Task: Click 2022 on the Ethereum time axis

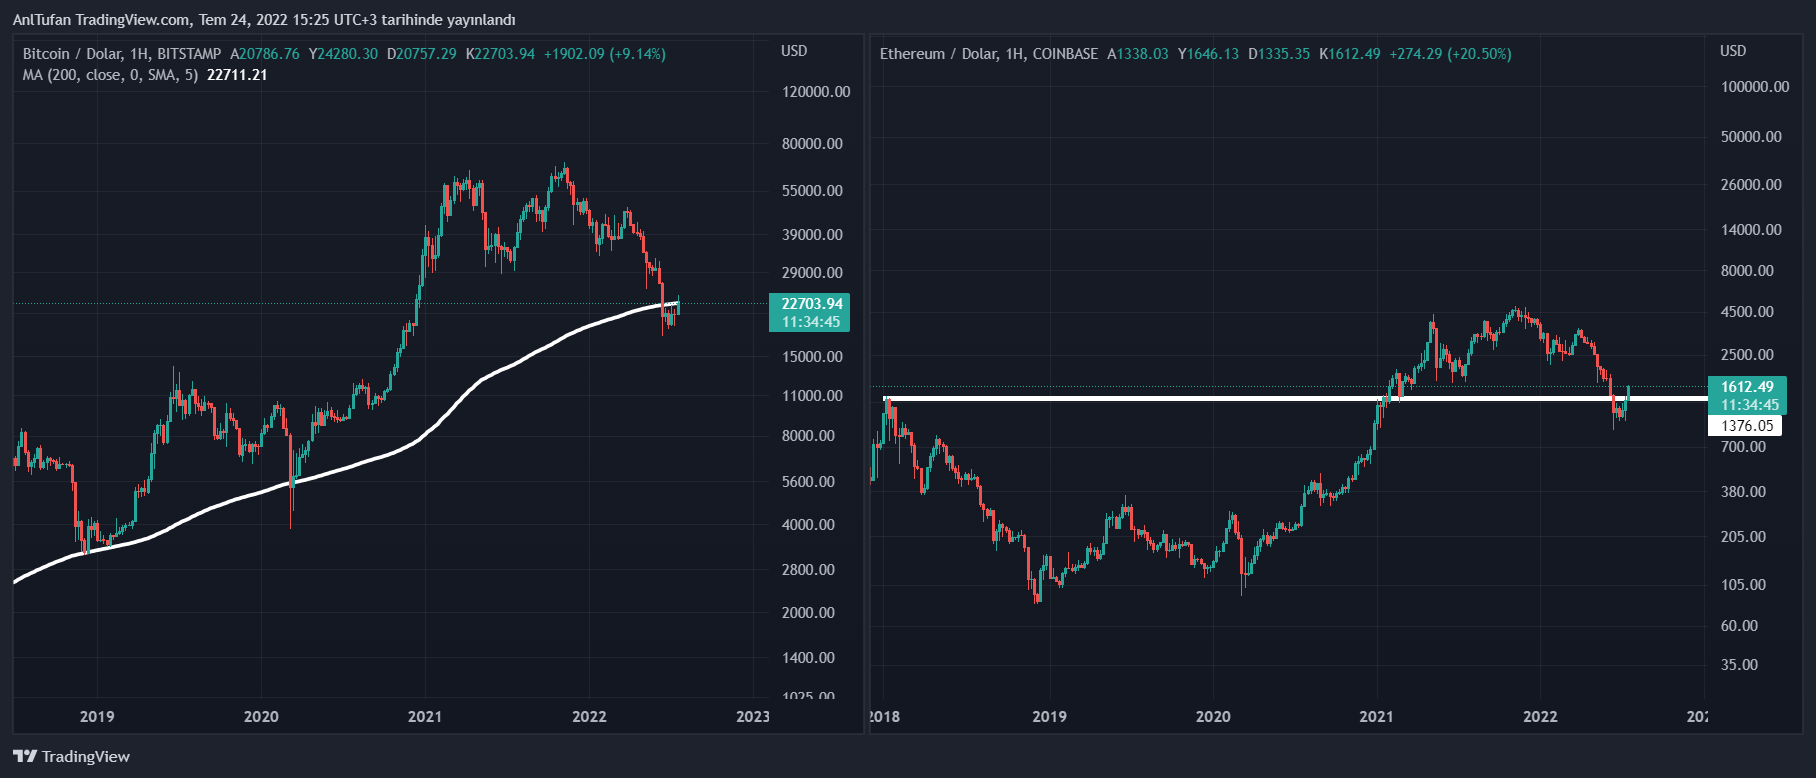Action: click(1540, 716)
